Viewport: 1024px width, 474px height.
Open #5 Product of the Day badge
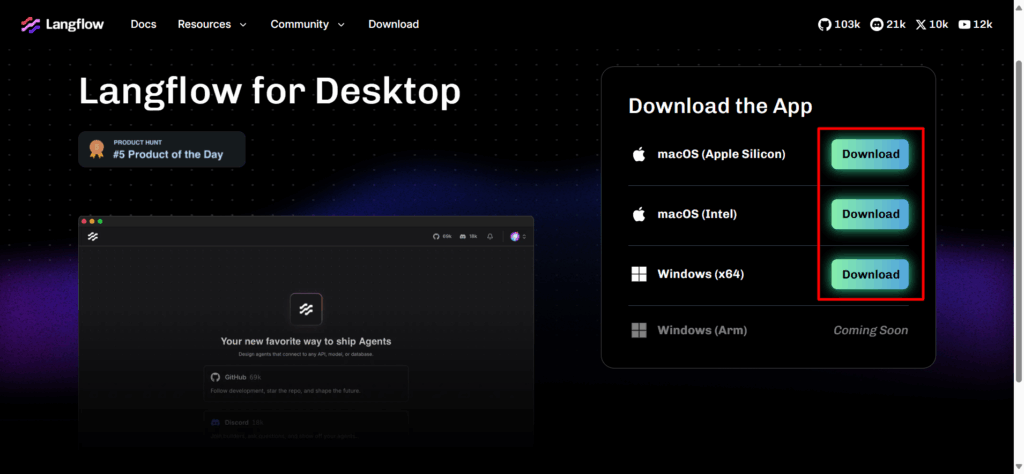[x=167, y=149]
